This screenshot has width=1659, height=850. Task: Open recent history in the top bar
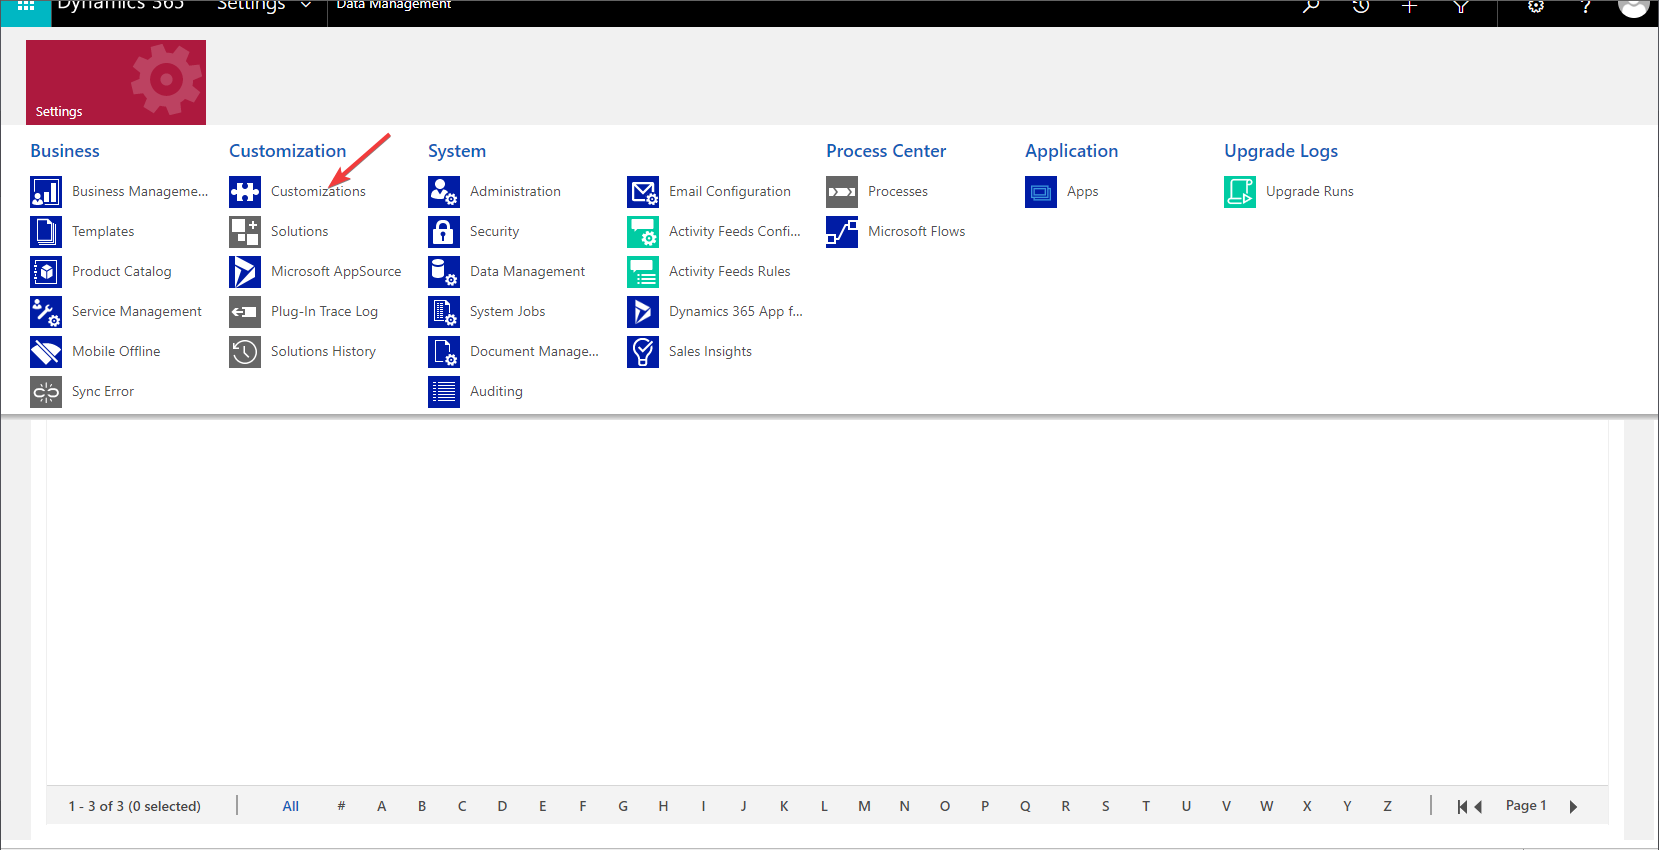pos(1360,6)
